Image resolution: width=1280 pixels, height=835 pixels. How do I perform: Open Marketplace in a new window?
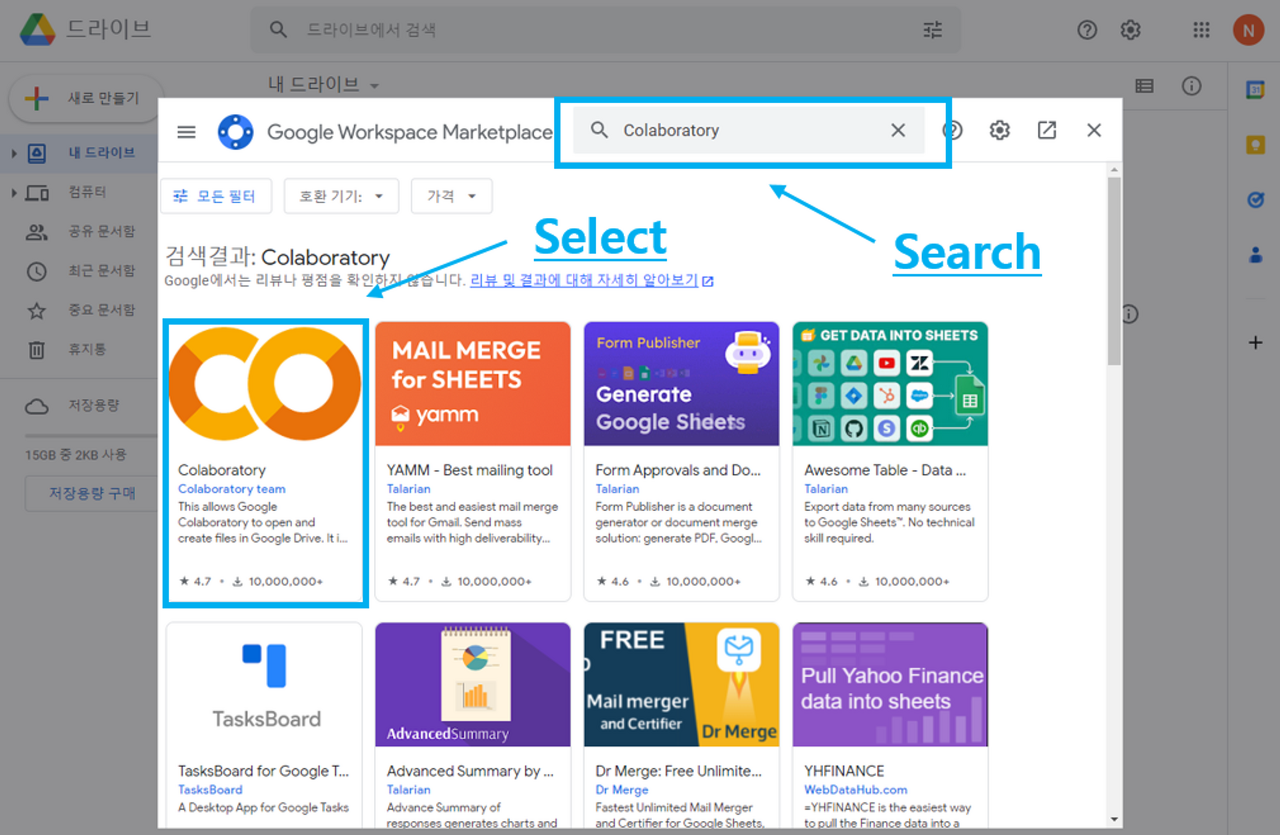pyautogui.click(x=1047, y=130)
